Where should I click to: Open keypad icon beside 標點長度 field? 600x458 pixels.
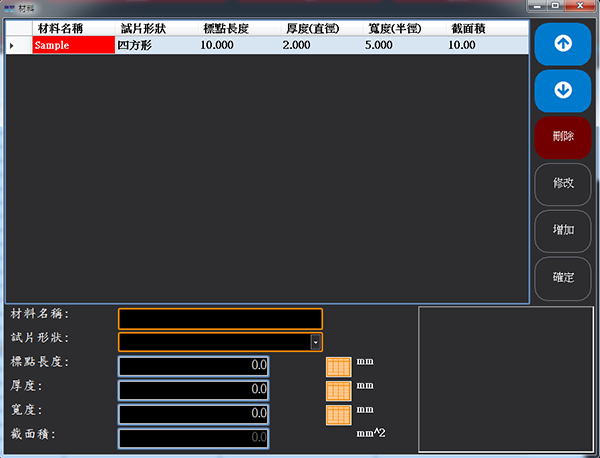tap(340, 366)
